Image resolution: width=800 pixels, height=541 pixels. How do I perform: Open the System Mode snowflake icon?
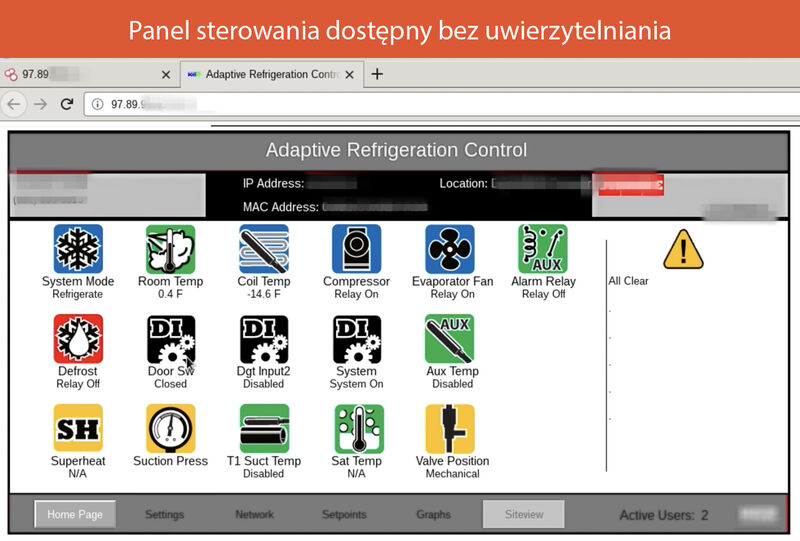(x=78, y=249)
